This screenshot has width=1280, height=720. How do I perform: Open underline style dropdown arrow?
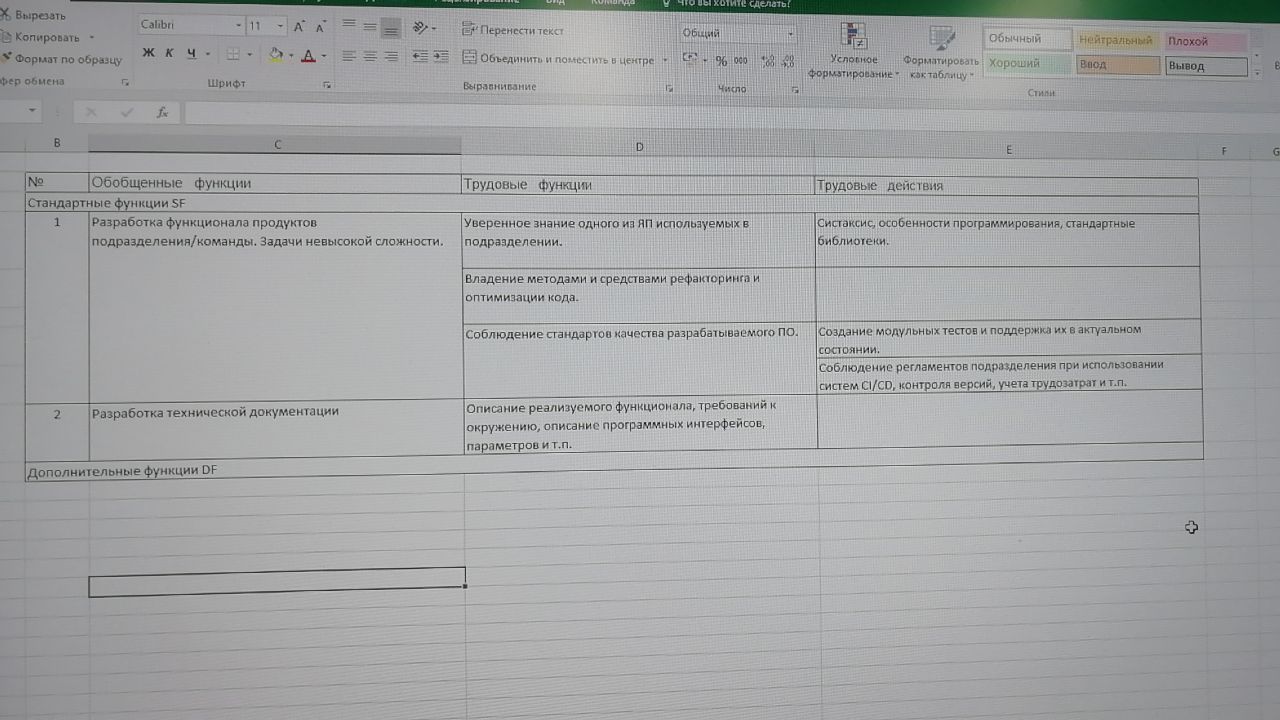click(x=207, y=54)
